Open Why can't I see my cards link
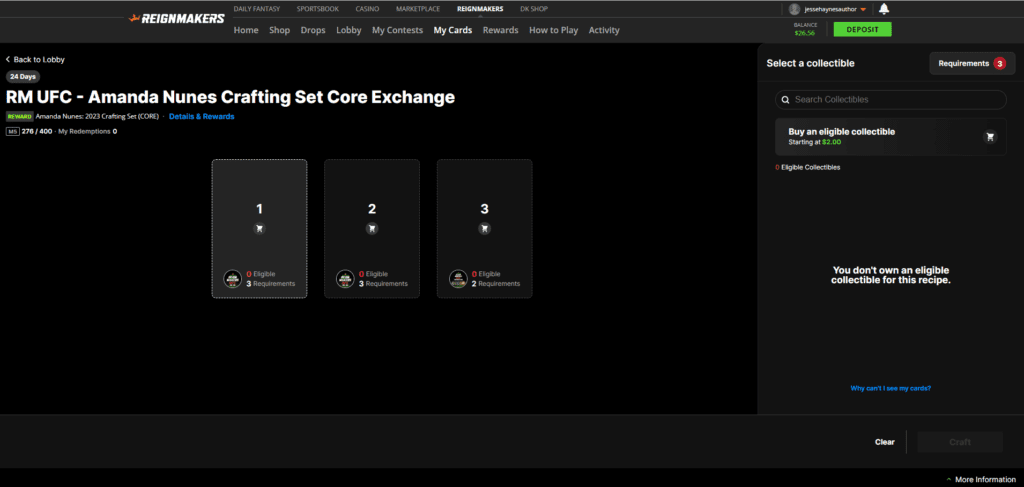 point(890,388)
